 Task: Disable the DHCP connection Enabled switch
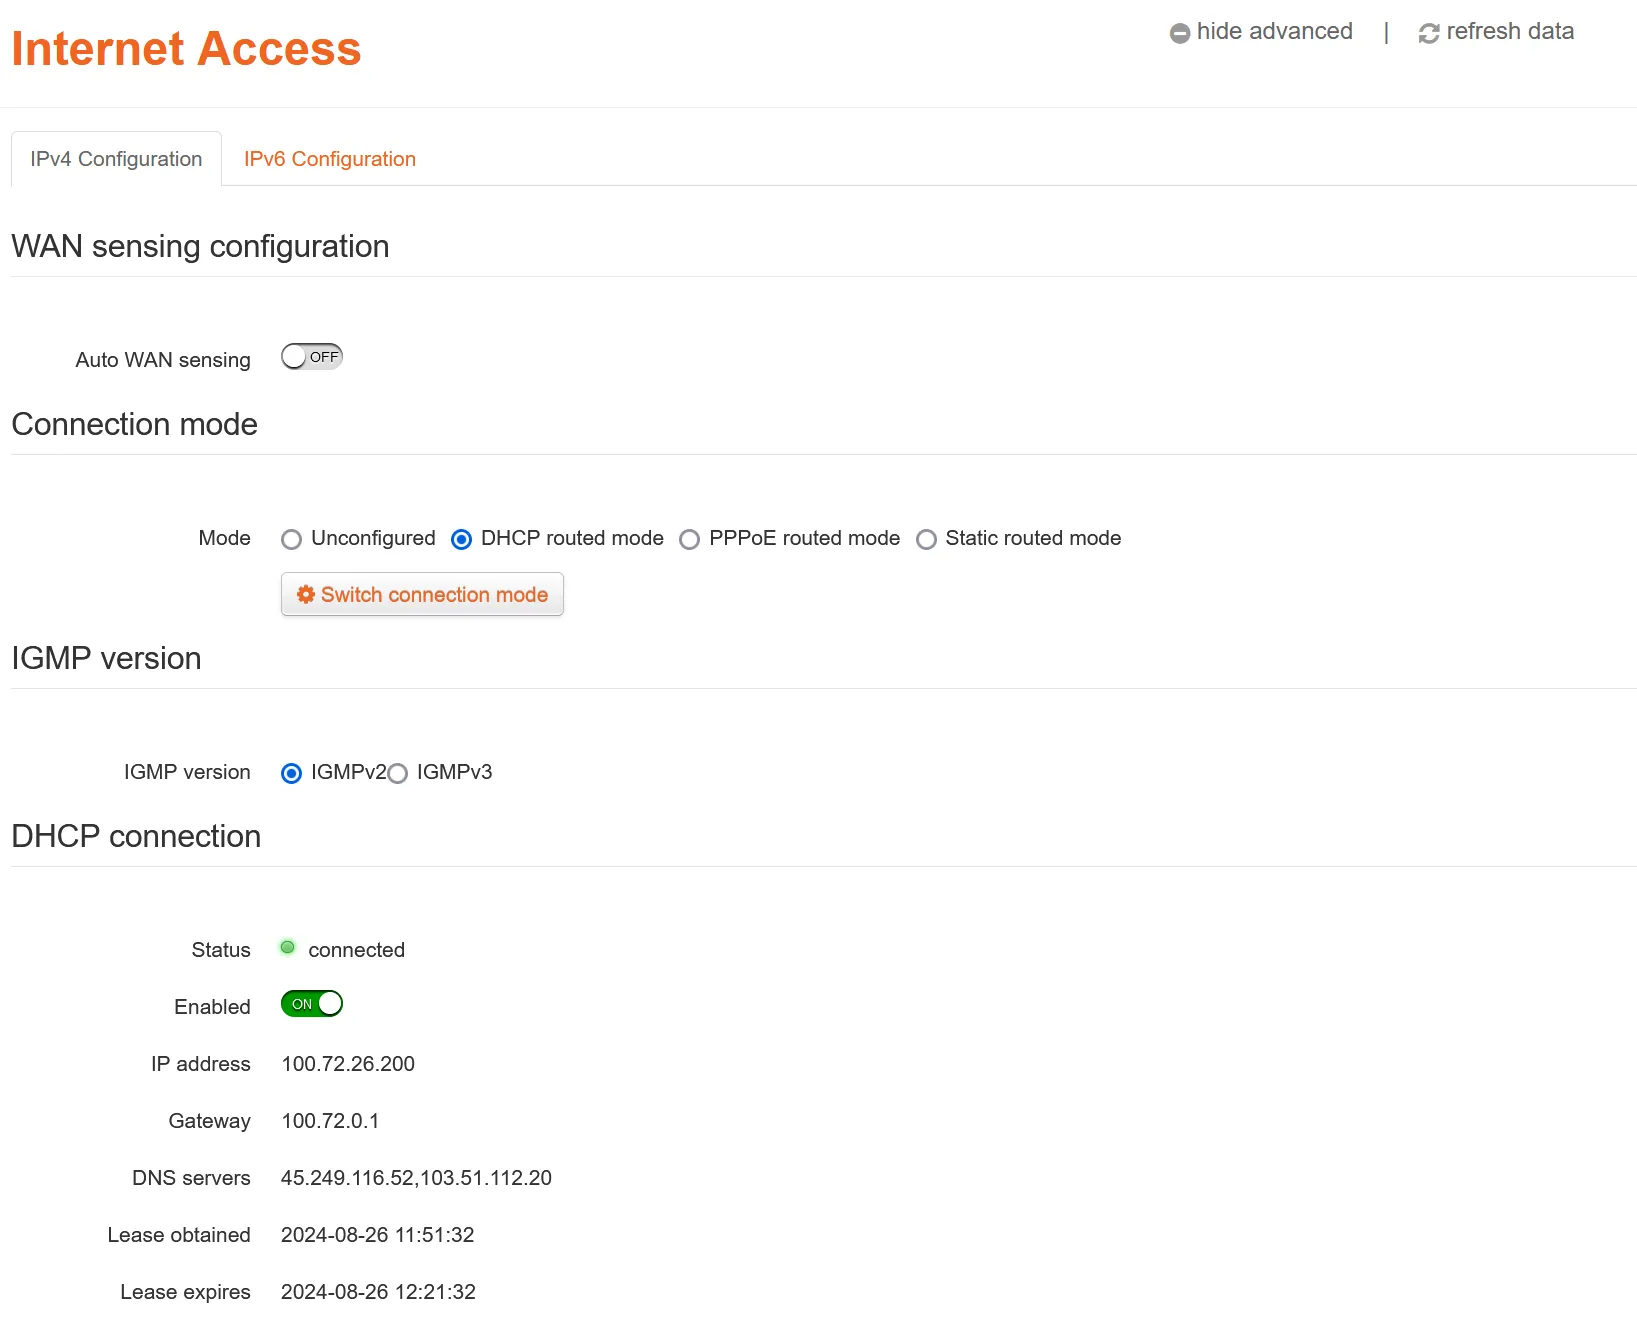pyautogui.click(x=312, y=1004)
